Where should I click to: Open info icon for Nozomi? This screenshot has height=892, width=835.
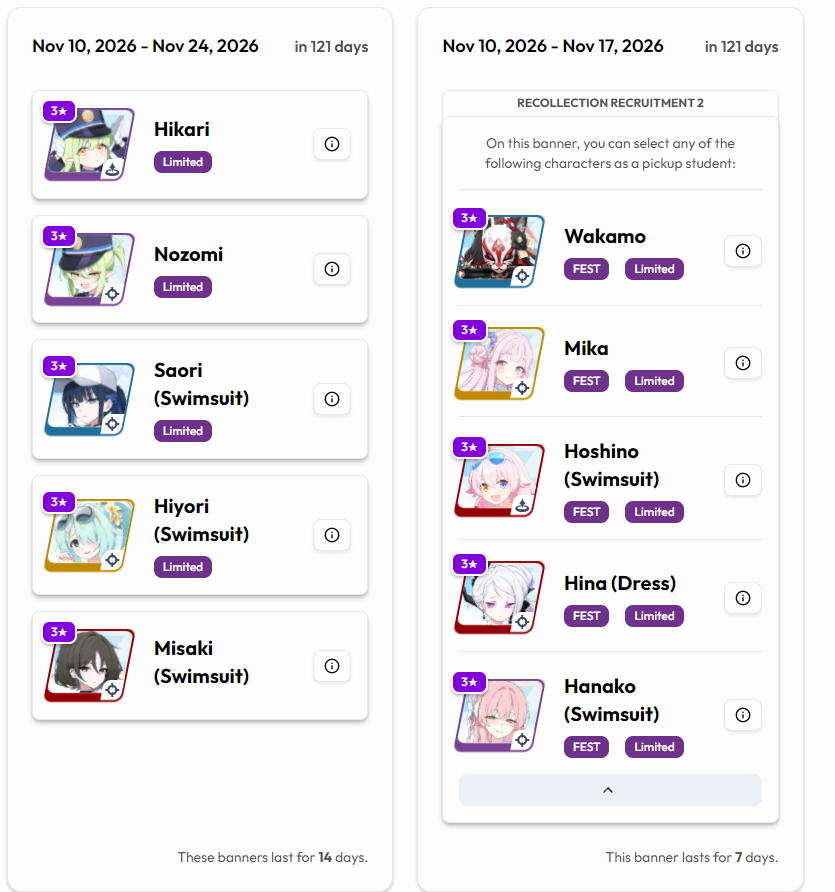click(332, 269)
